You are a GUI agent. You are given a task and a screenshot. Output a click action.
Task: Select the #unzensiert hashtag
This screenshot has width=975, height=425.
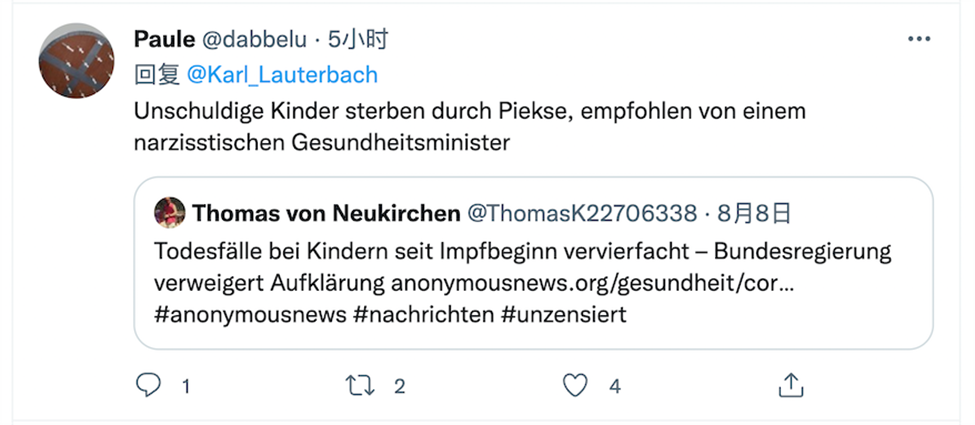[564, 314]
